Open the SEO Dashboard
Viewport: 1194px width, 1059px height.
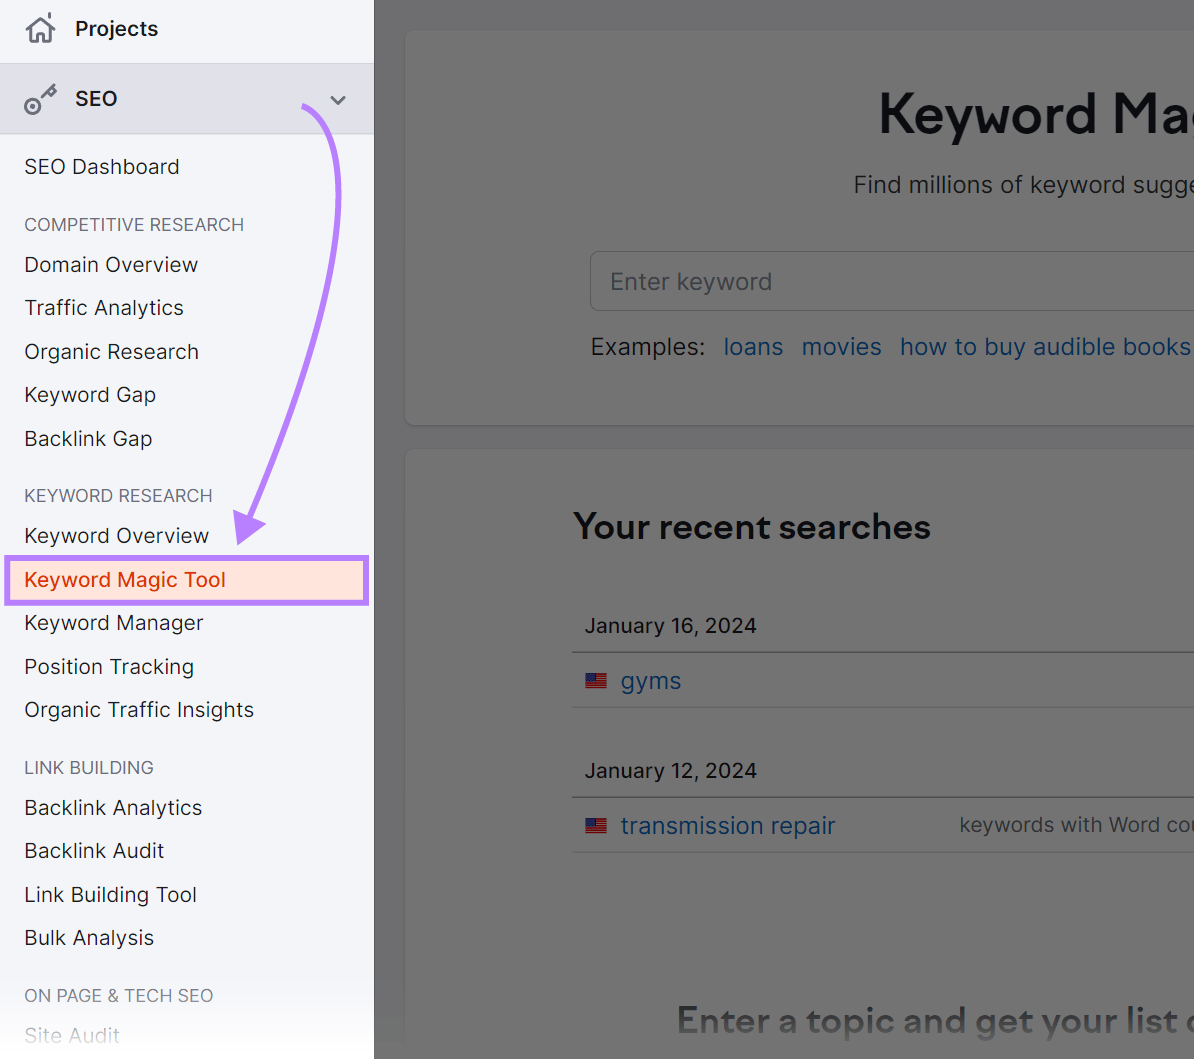(x=101, y=166)
